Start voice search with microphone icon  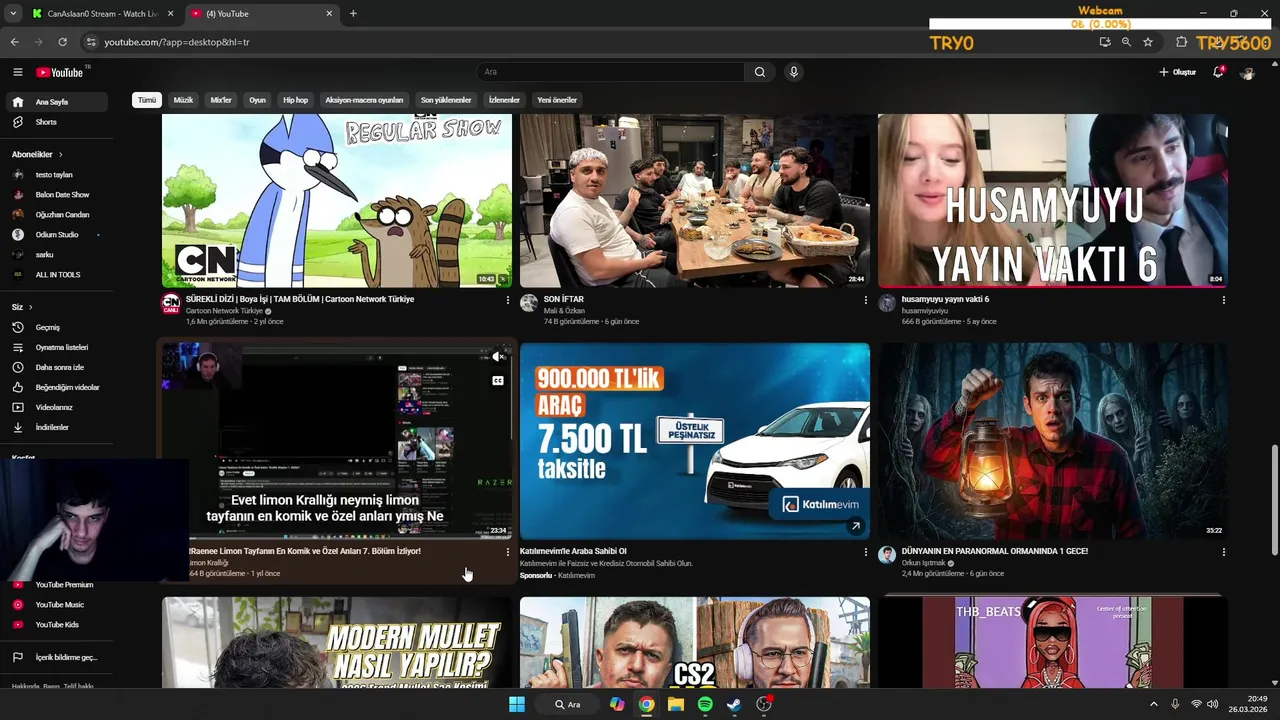coord(794,72)
